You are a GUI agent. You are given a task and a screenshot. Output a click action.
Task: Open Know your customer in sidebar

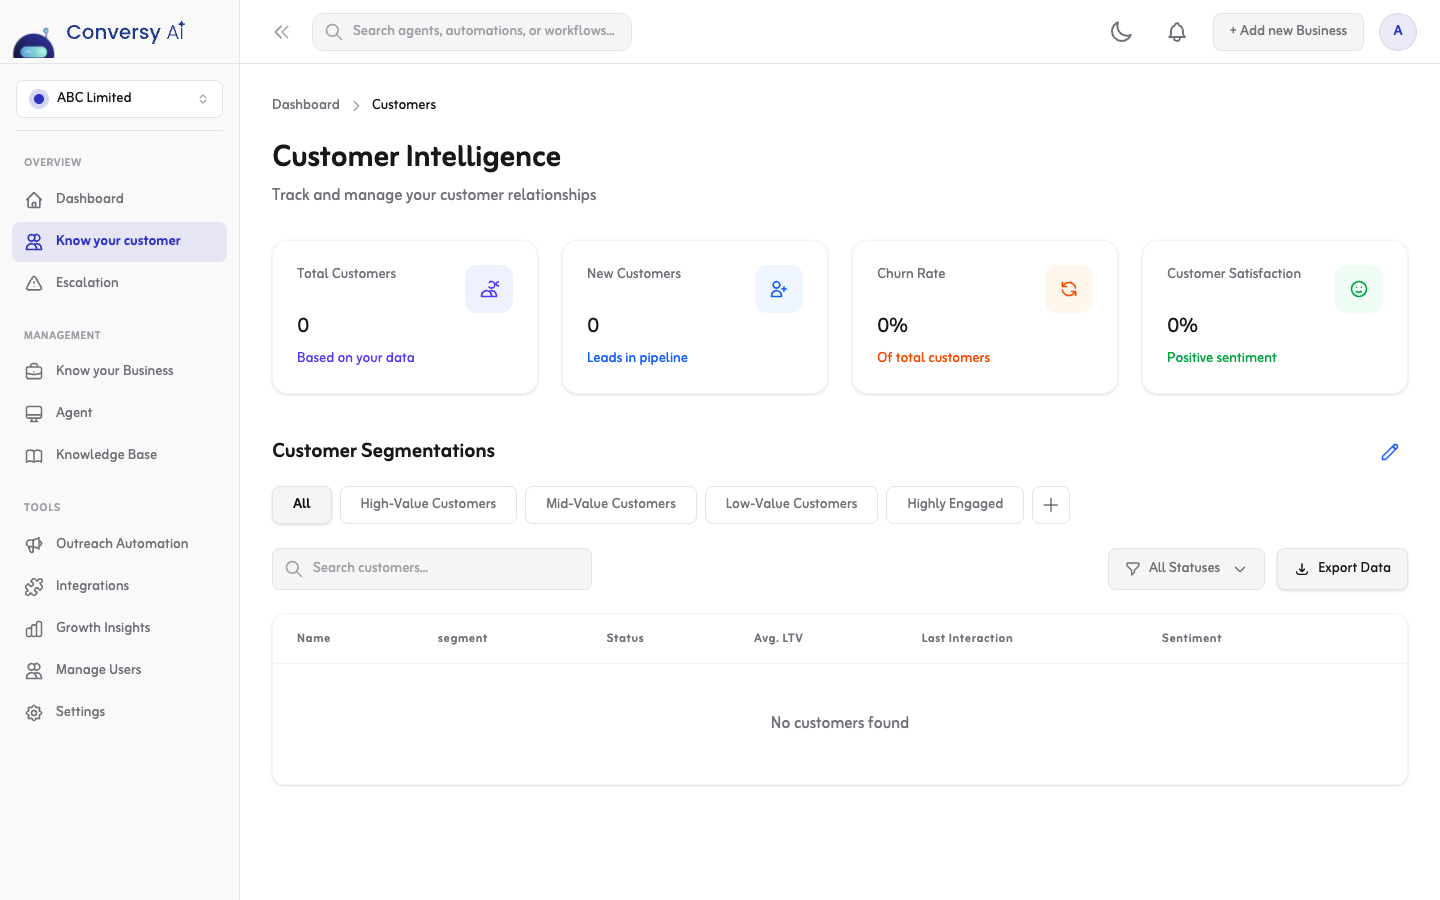pos(119,242)
